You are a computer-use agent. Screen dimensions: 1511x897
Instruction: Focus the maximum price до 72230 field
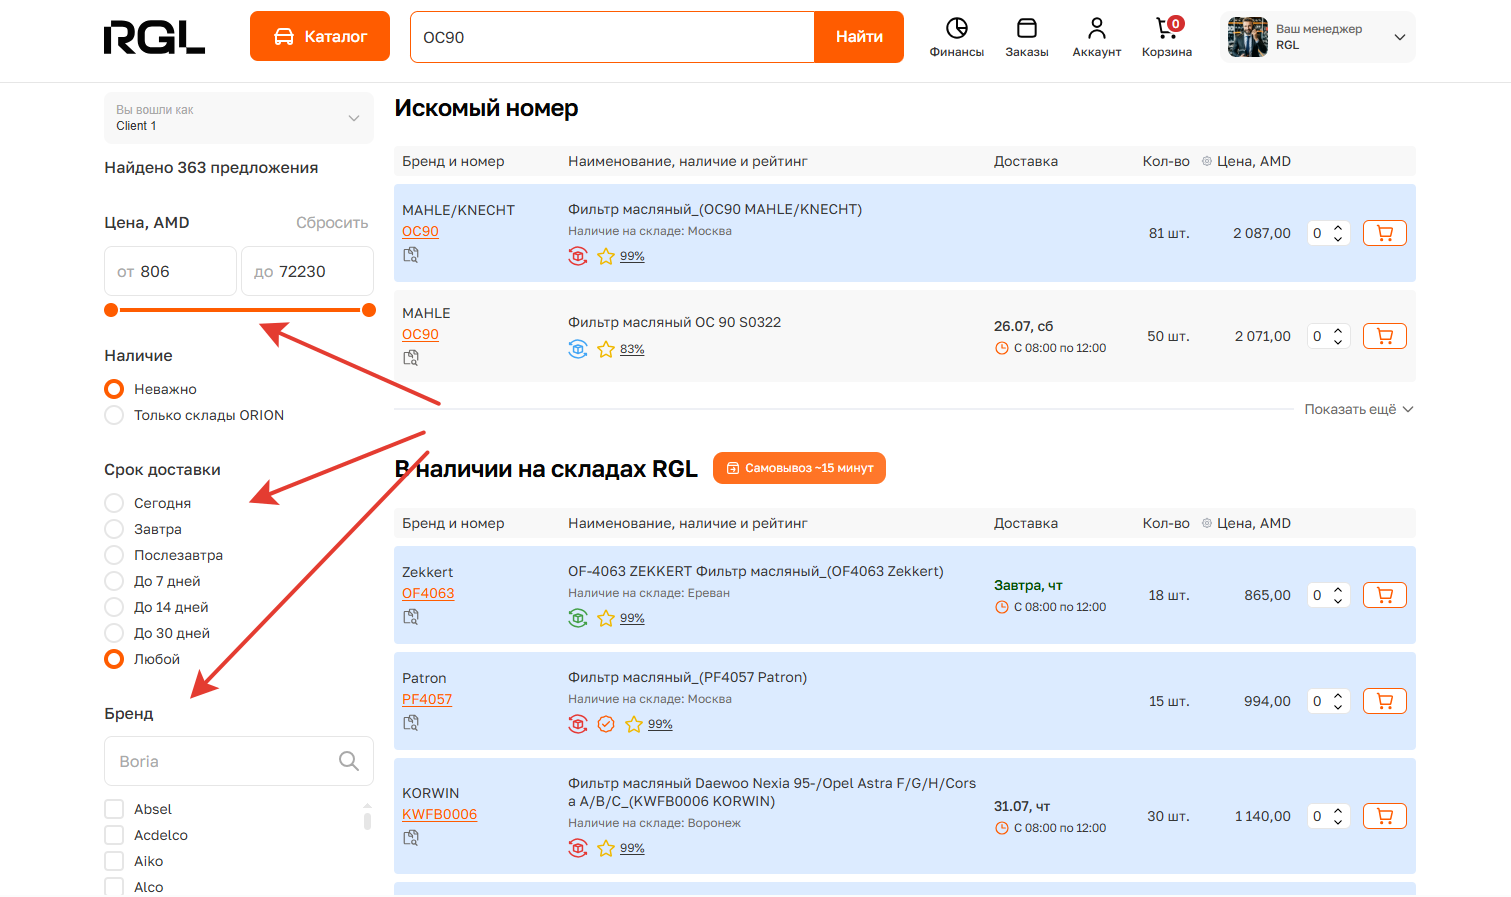[307, 271]
